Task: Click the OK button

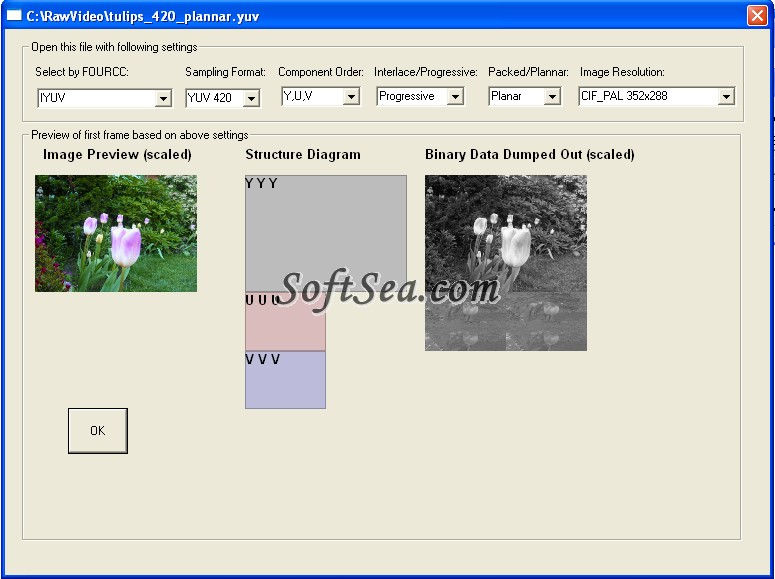Action: click(98, 431)
